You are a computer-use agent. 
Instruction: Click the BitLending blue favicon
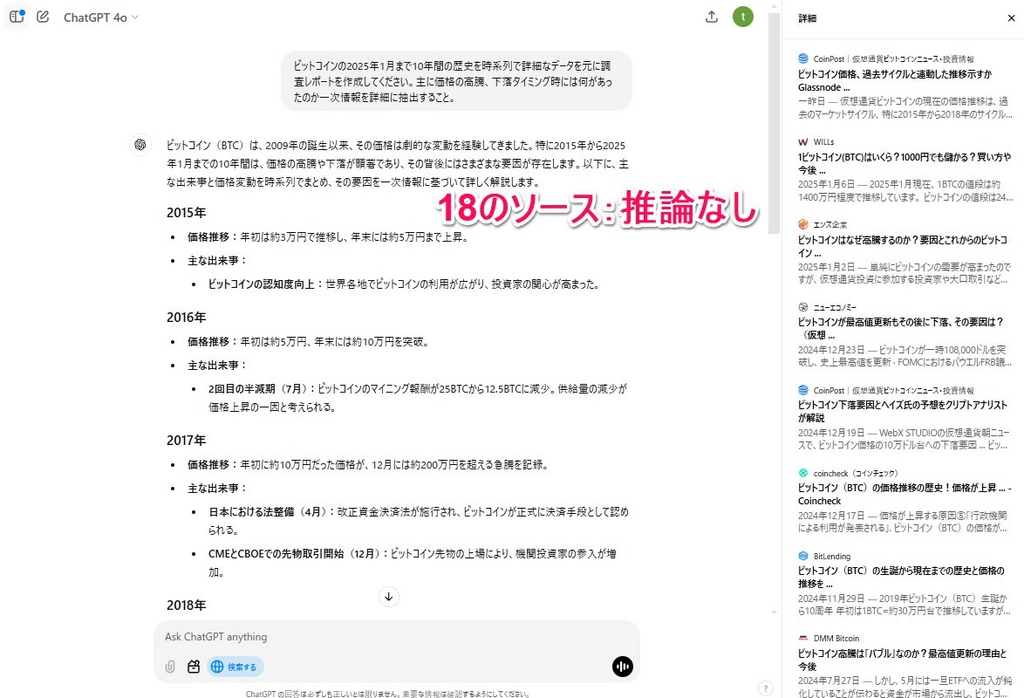pos(803,556)
